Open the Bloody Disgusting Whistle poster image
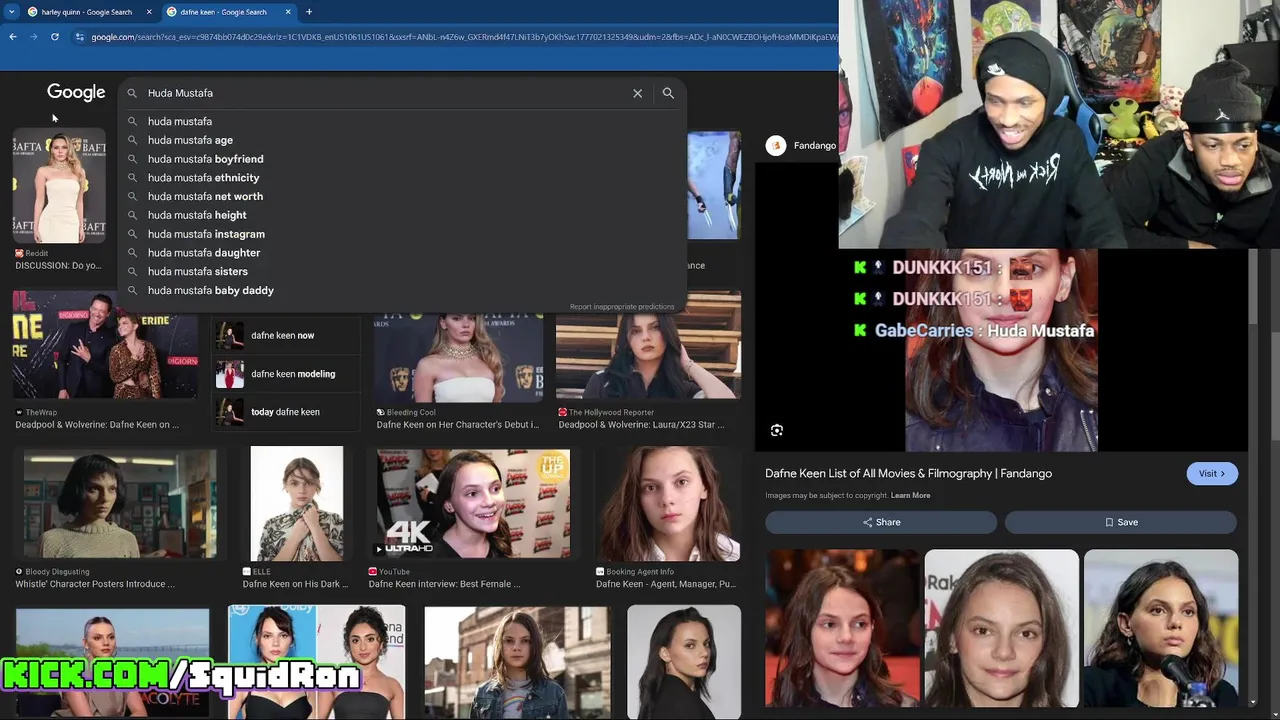Viewport: 1280px width, 720px height. [120, 504]
